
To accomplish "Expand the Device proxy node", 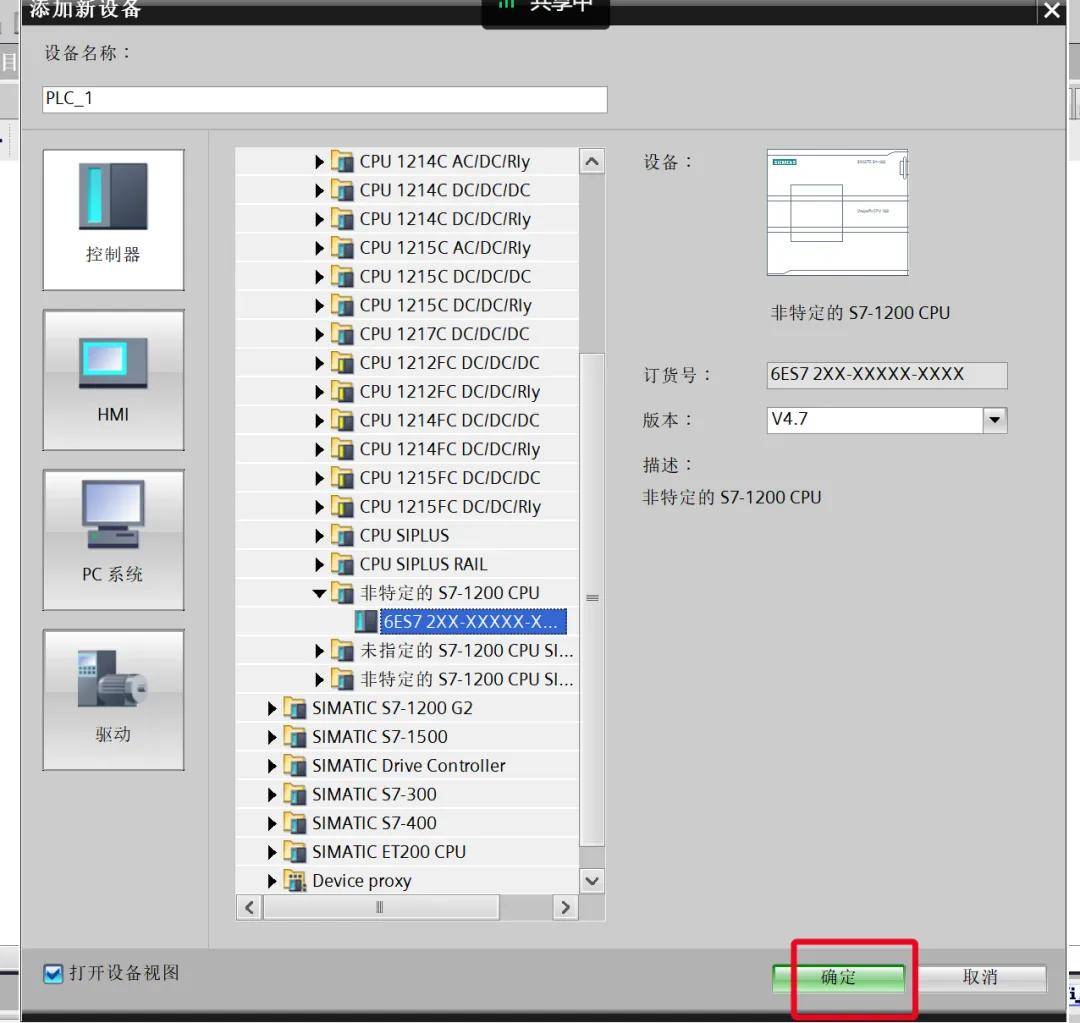I will (272, 881).
